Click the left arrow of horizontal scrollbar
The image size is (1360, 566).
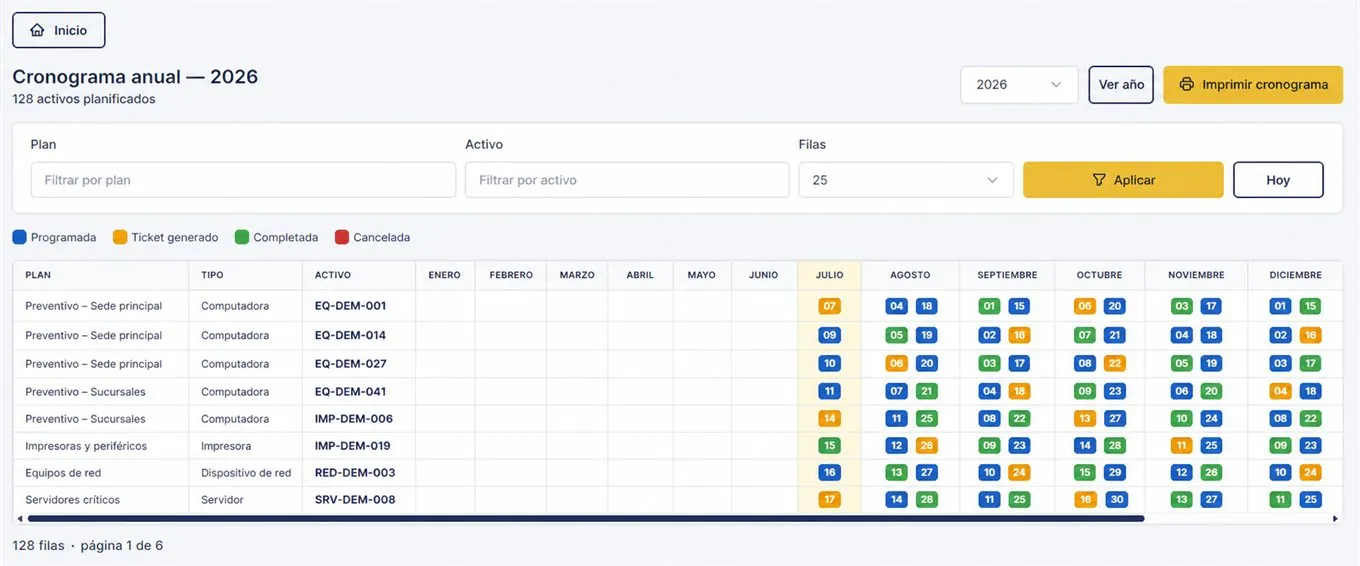click(20, 519)
